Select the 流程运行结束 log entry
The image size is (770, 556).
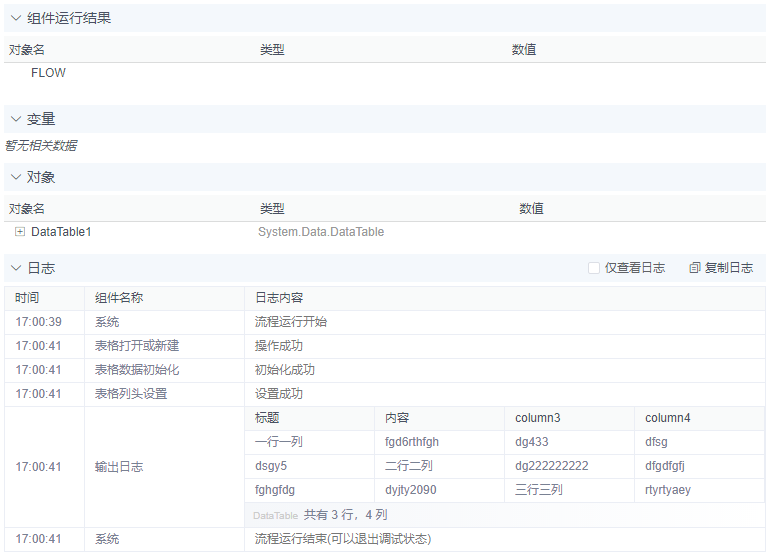[x=343, y=539]
